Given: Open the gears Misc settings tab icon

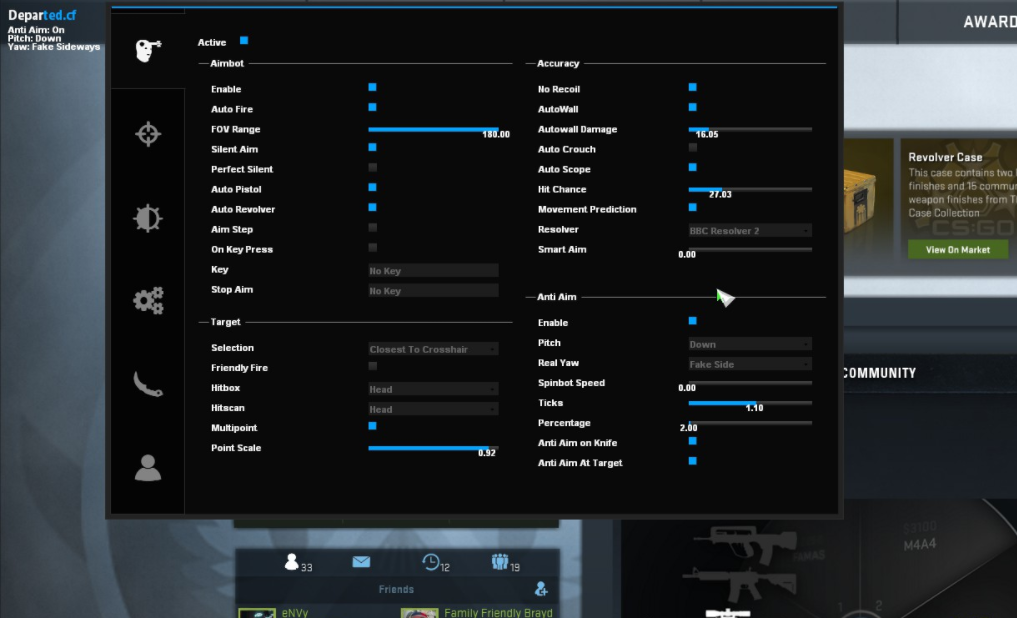Looking at the screenshot, I should pos(148,300).
